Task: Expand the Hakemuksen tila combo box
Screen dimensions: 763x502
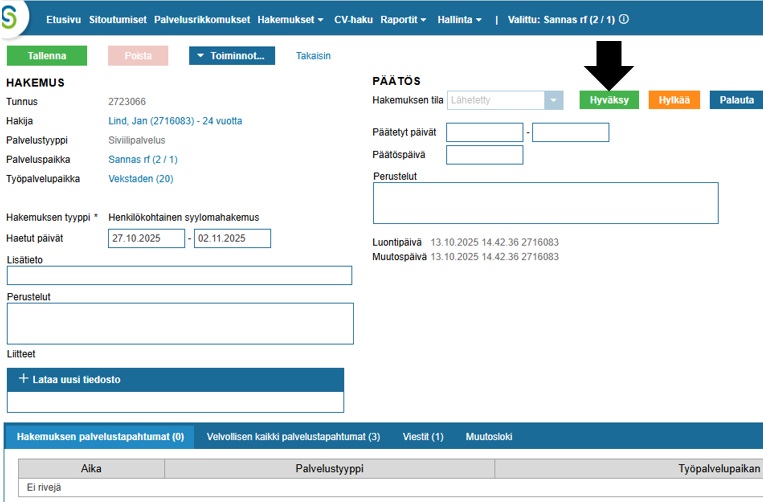Action: pos(554,100)
